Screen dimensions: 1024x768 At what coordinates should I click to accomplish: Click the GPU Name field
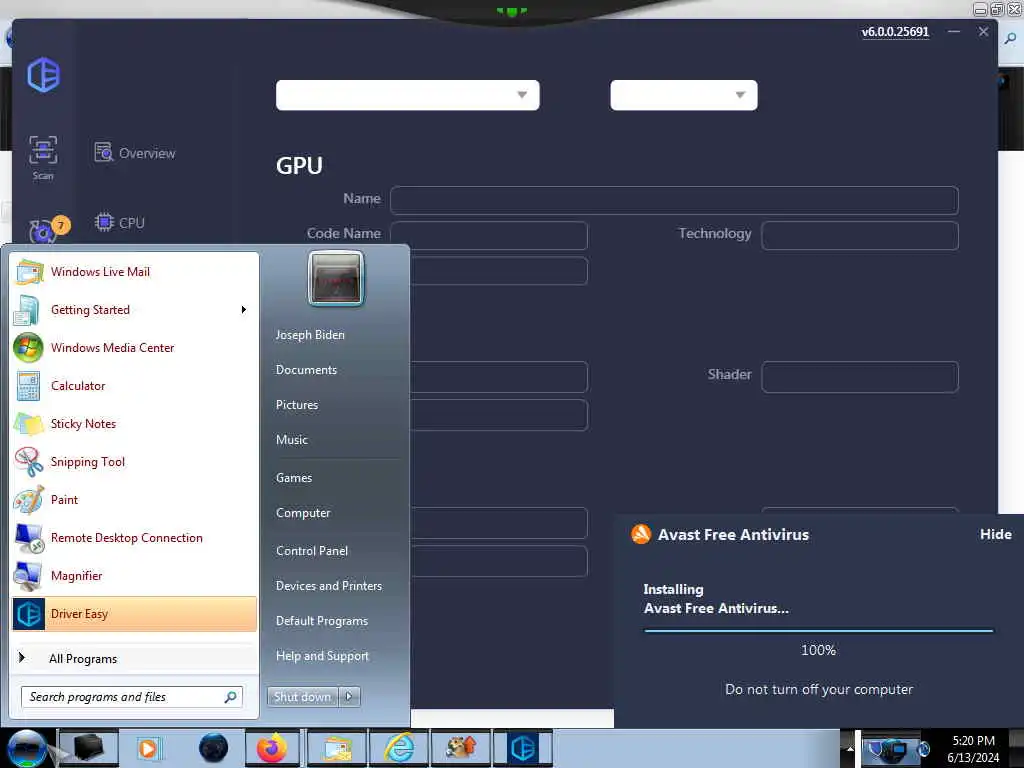(674, 200)
